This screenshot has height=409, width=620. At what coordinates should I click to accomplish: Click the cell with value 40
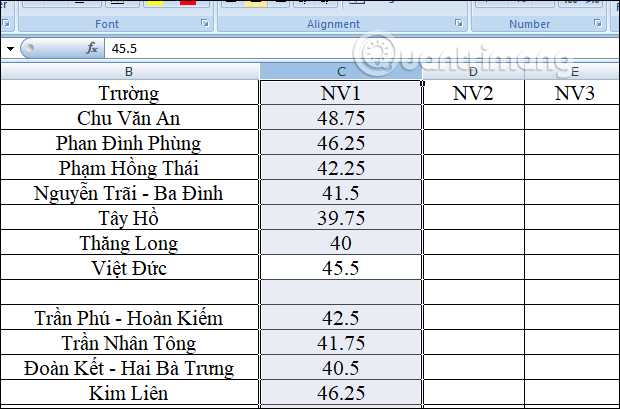341,242
